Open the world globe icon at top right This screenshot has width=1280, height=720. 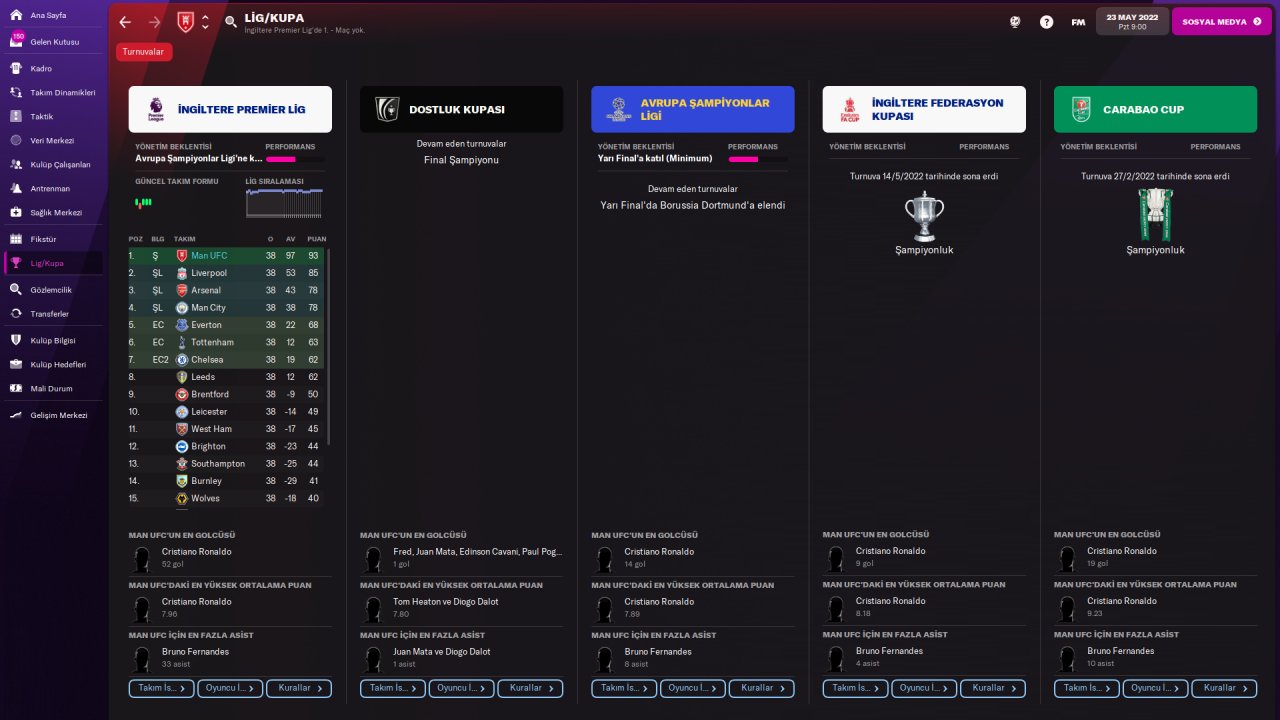1015,22
